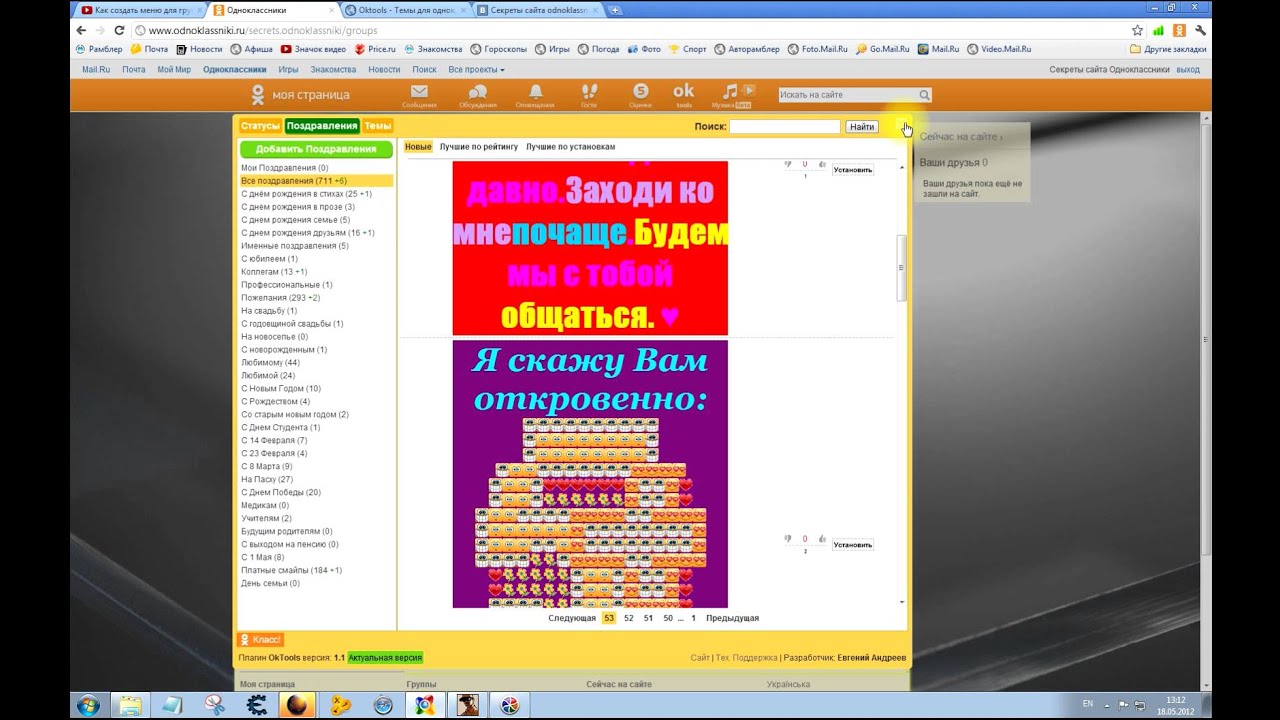Click Установить for second greeting
Viewport: 1280px width, 720px height.
pos(853,545)
